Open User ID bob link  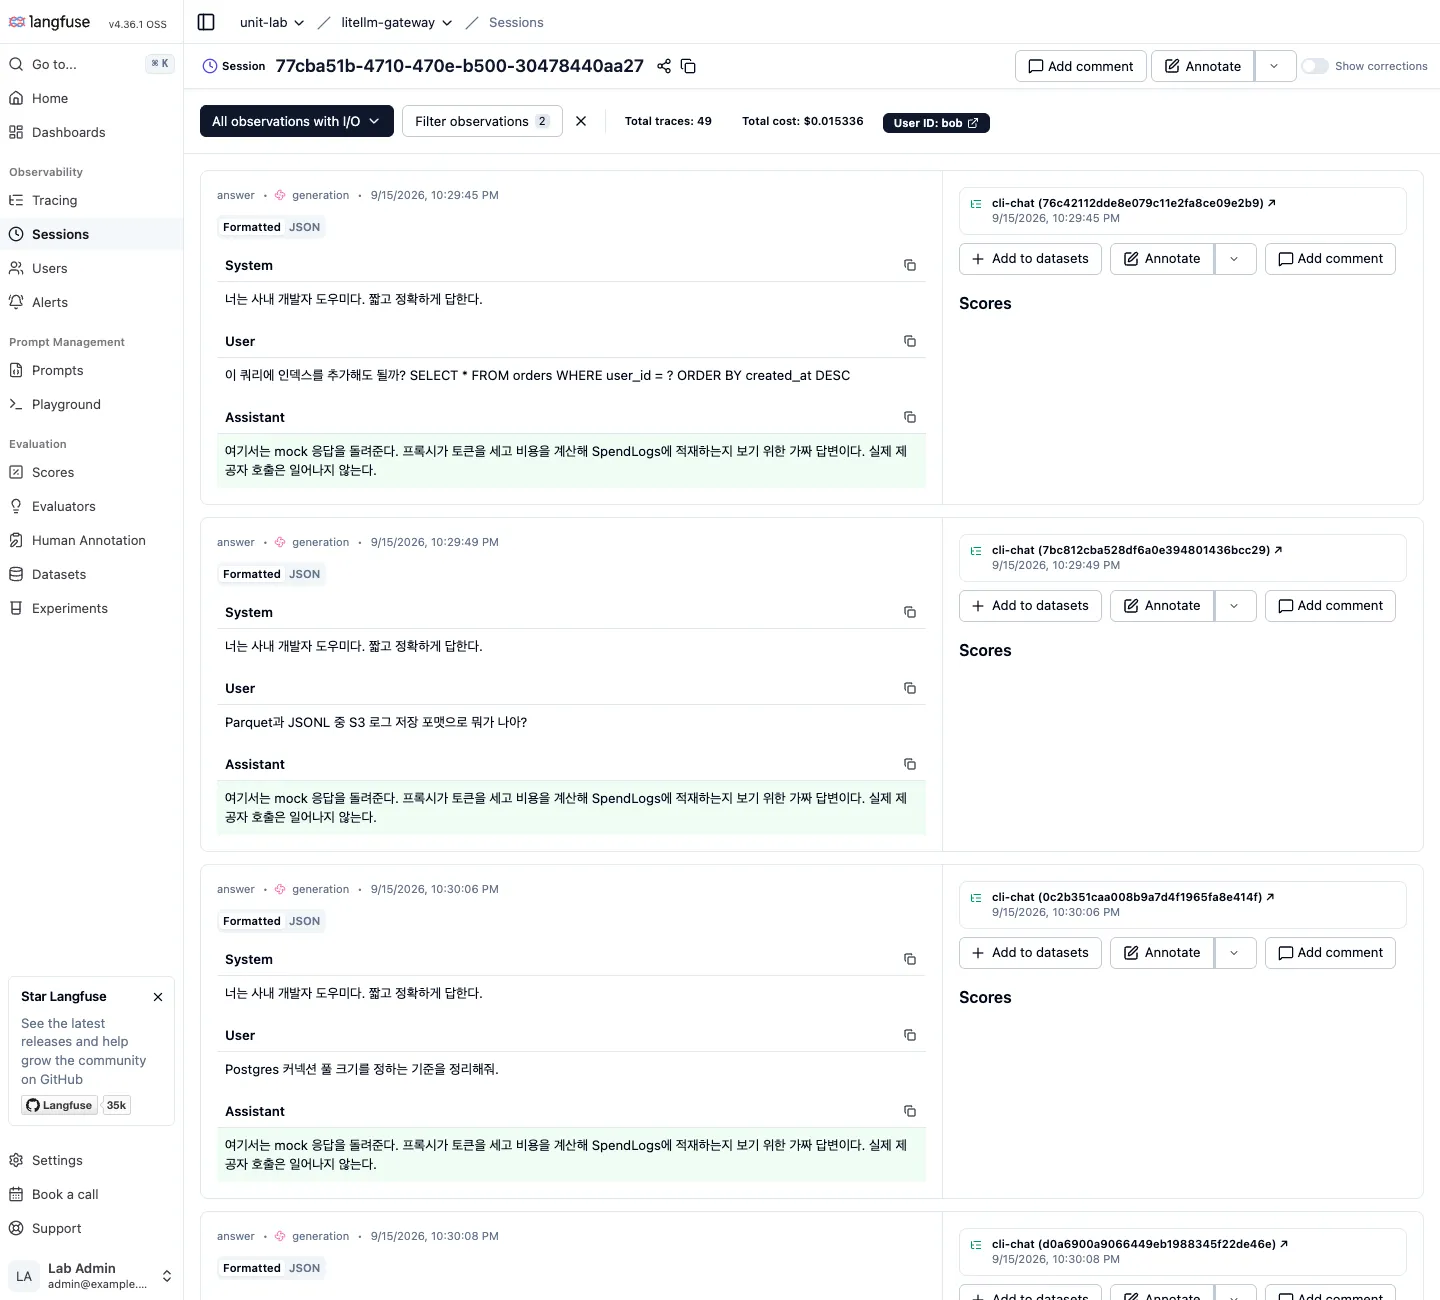coord(936,122)
